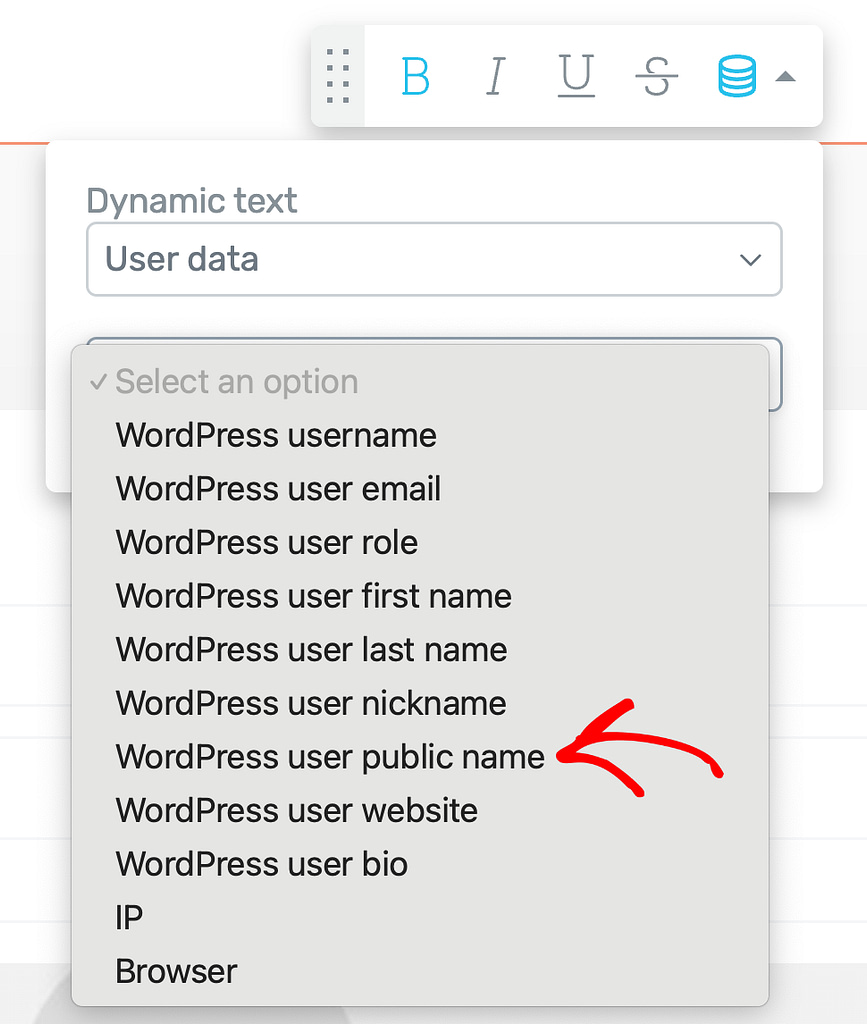The image size is (867, 1024).
Task: Apply strikethrough formatting to the text
Action: [x=657, y=76]
